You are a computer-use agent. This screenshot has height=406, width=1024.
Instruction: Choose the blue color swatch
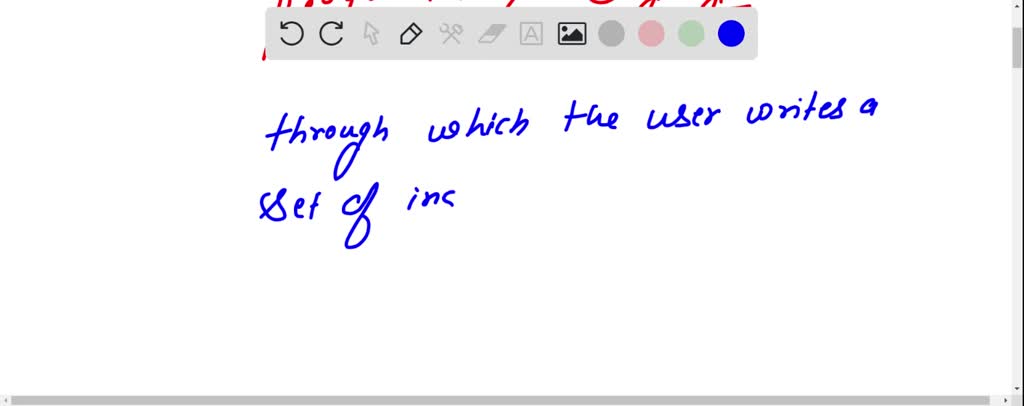click(731, 33)
